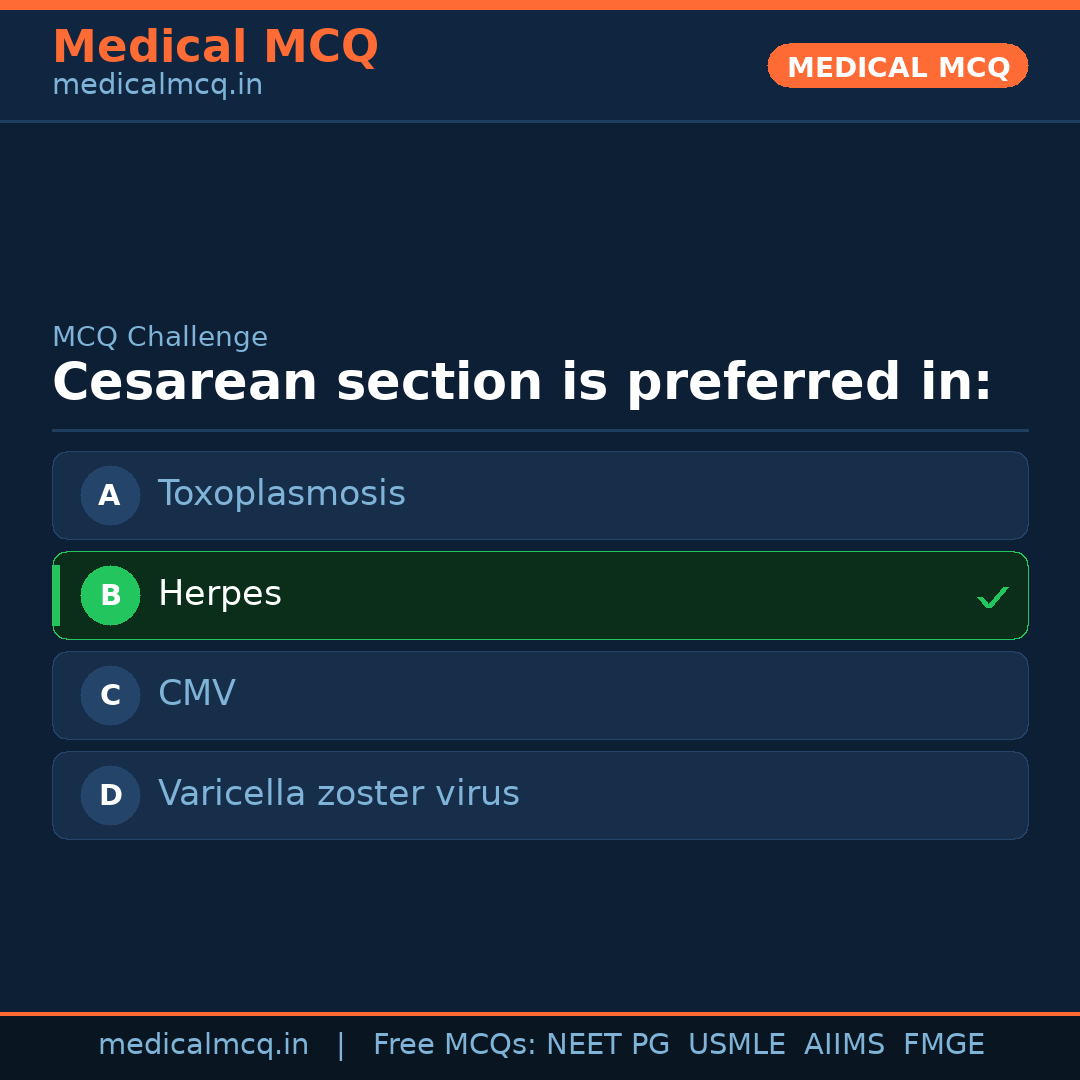The height and width of the screenshot is (1080, 1080).
Task: Pick the D letter circle icon
Action: tap(110, 795)
